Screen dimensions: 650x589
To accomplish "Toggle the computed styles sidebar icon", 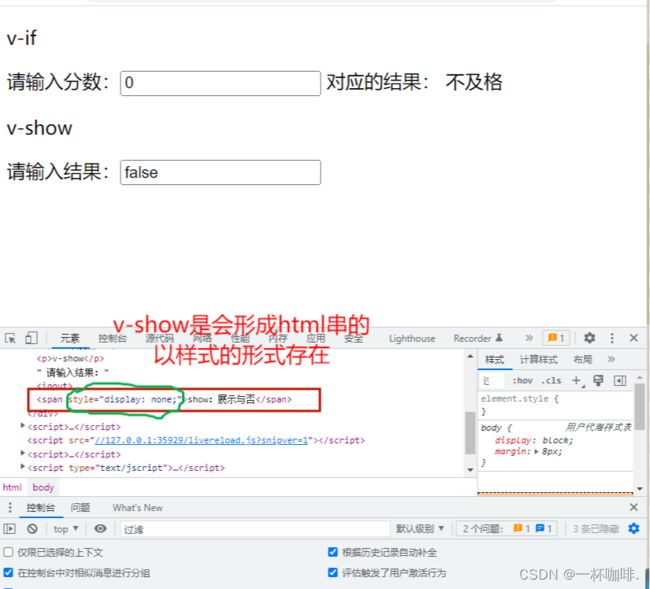I will tap(620, 381).
